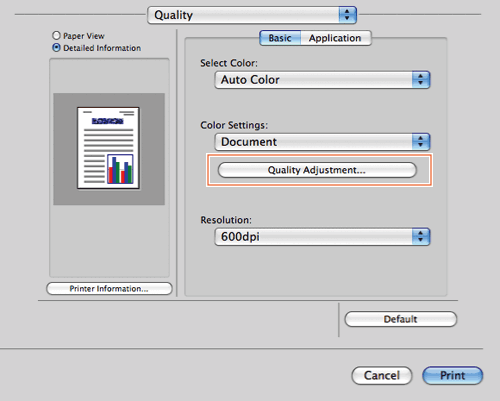Image resolution: width=500 pixels, height=401 pixels.
Task: Select the Detailed Information radio button
Action: point(56,48)
